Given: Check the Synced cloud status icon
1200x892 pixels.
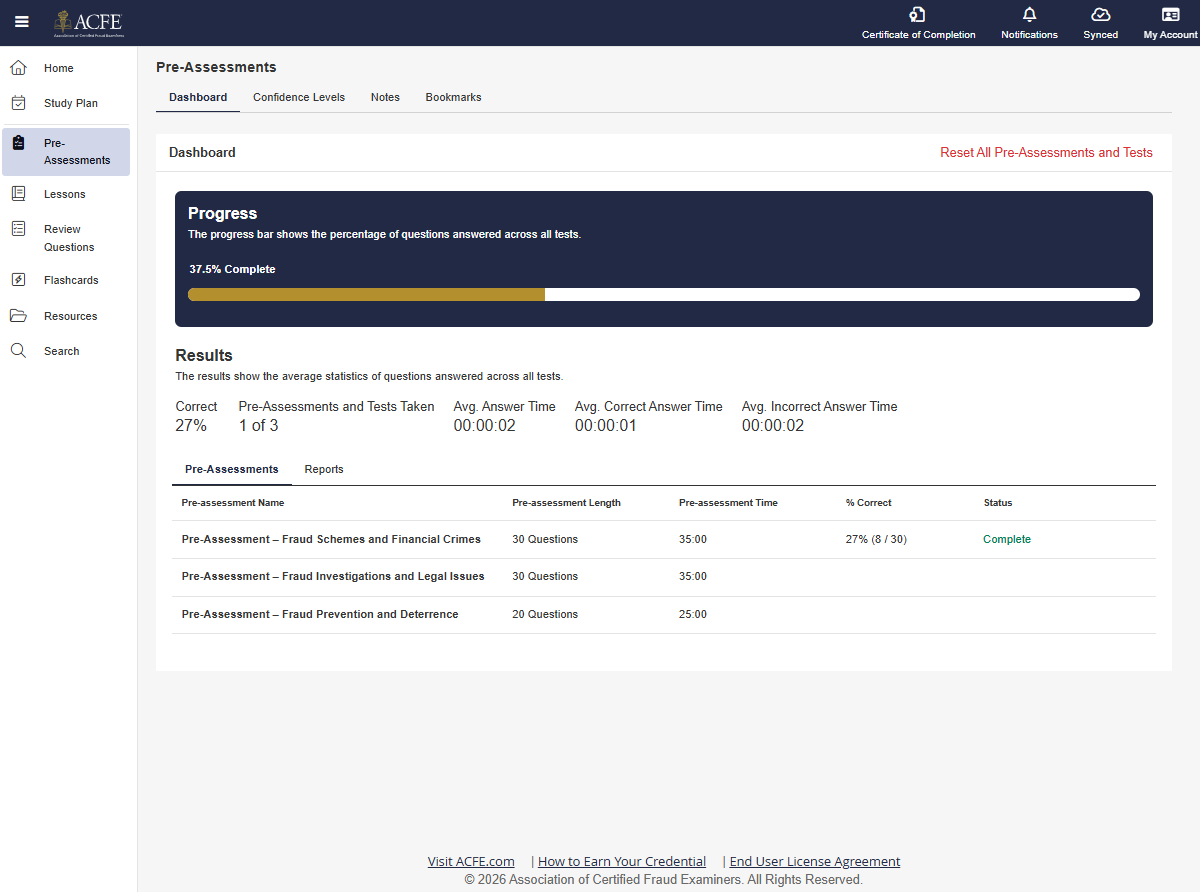Looking at the screenshot, I should (x=1100, y=15).
